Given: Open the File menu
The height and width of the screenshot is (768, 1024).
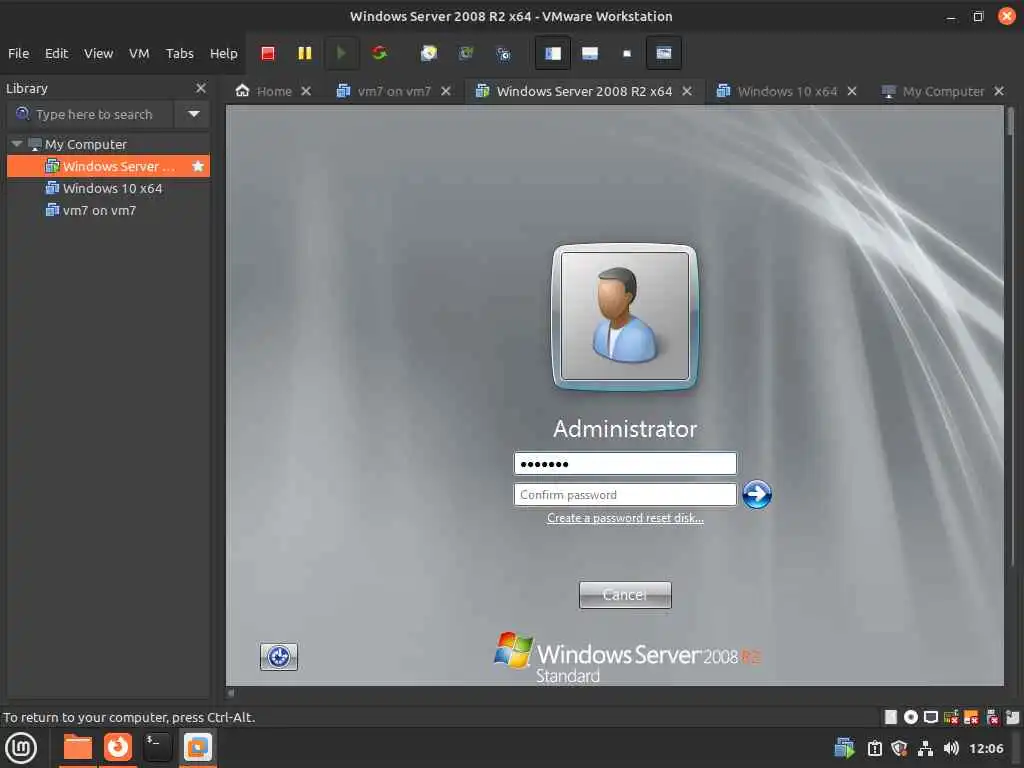Looking at the screenshot, I should 18,54.
